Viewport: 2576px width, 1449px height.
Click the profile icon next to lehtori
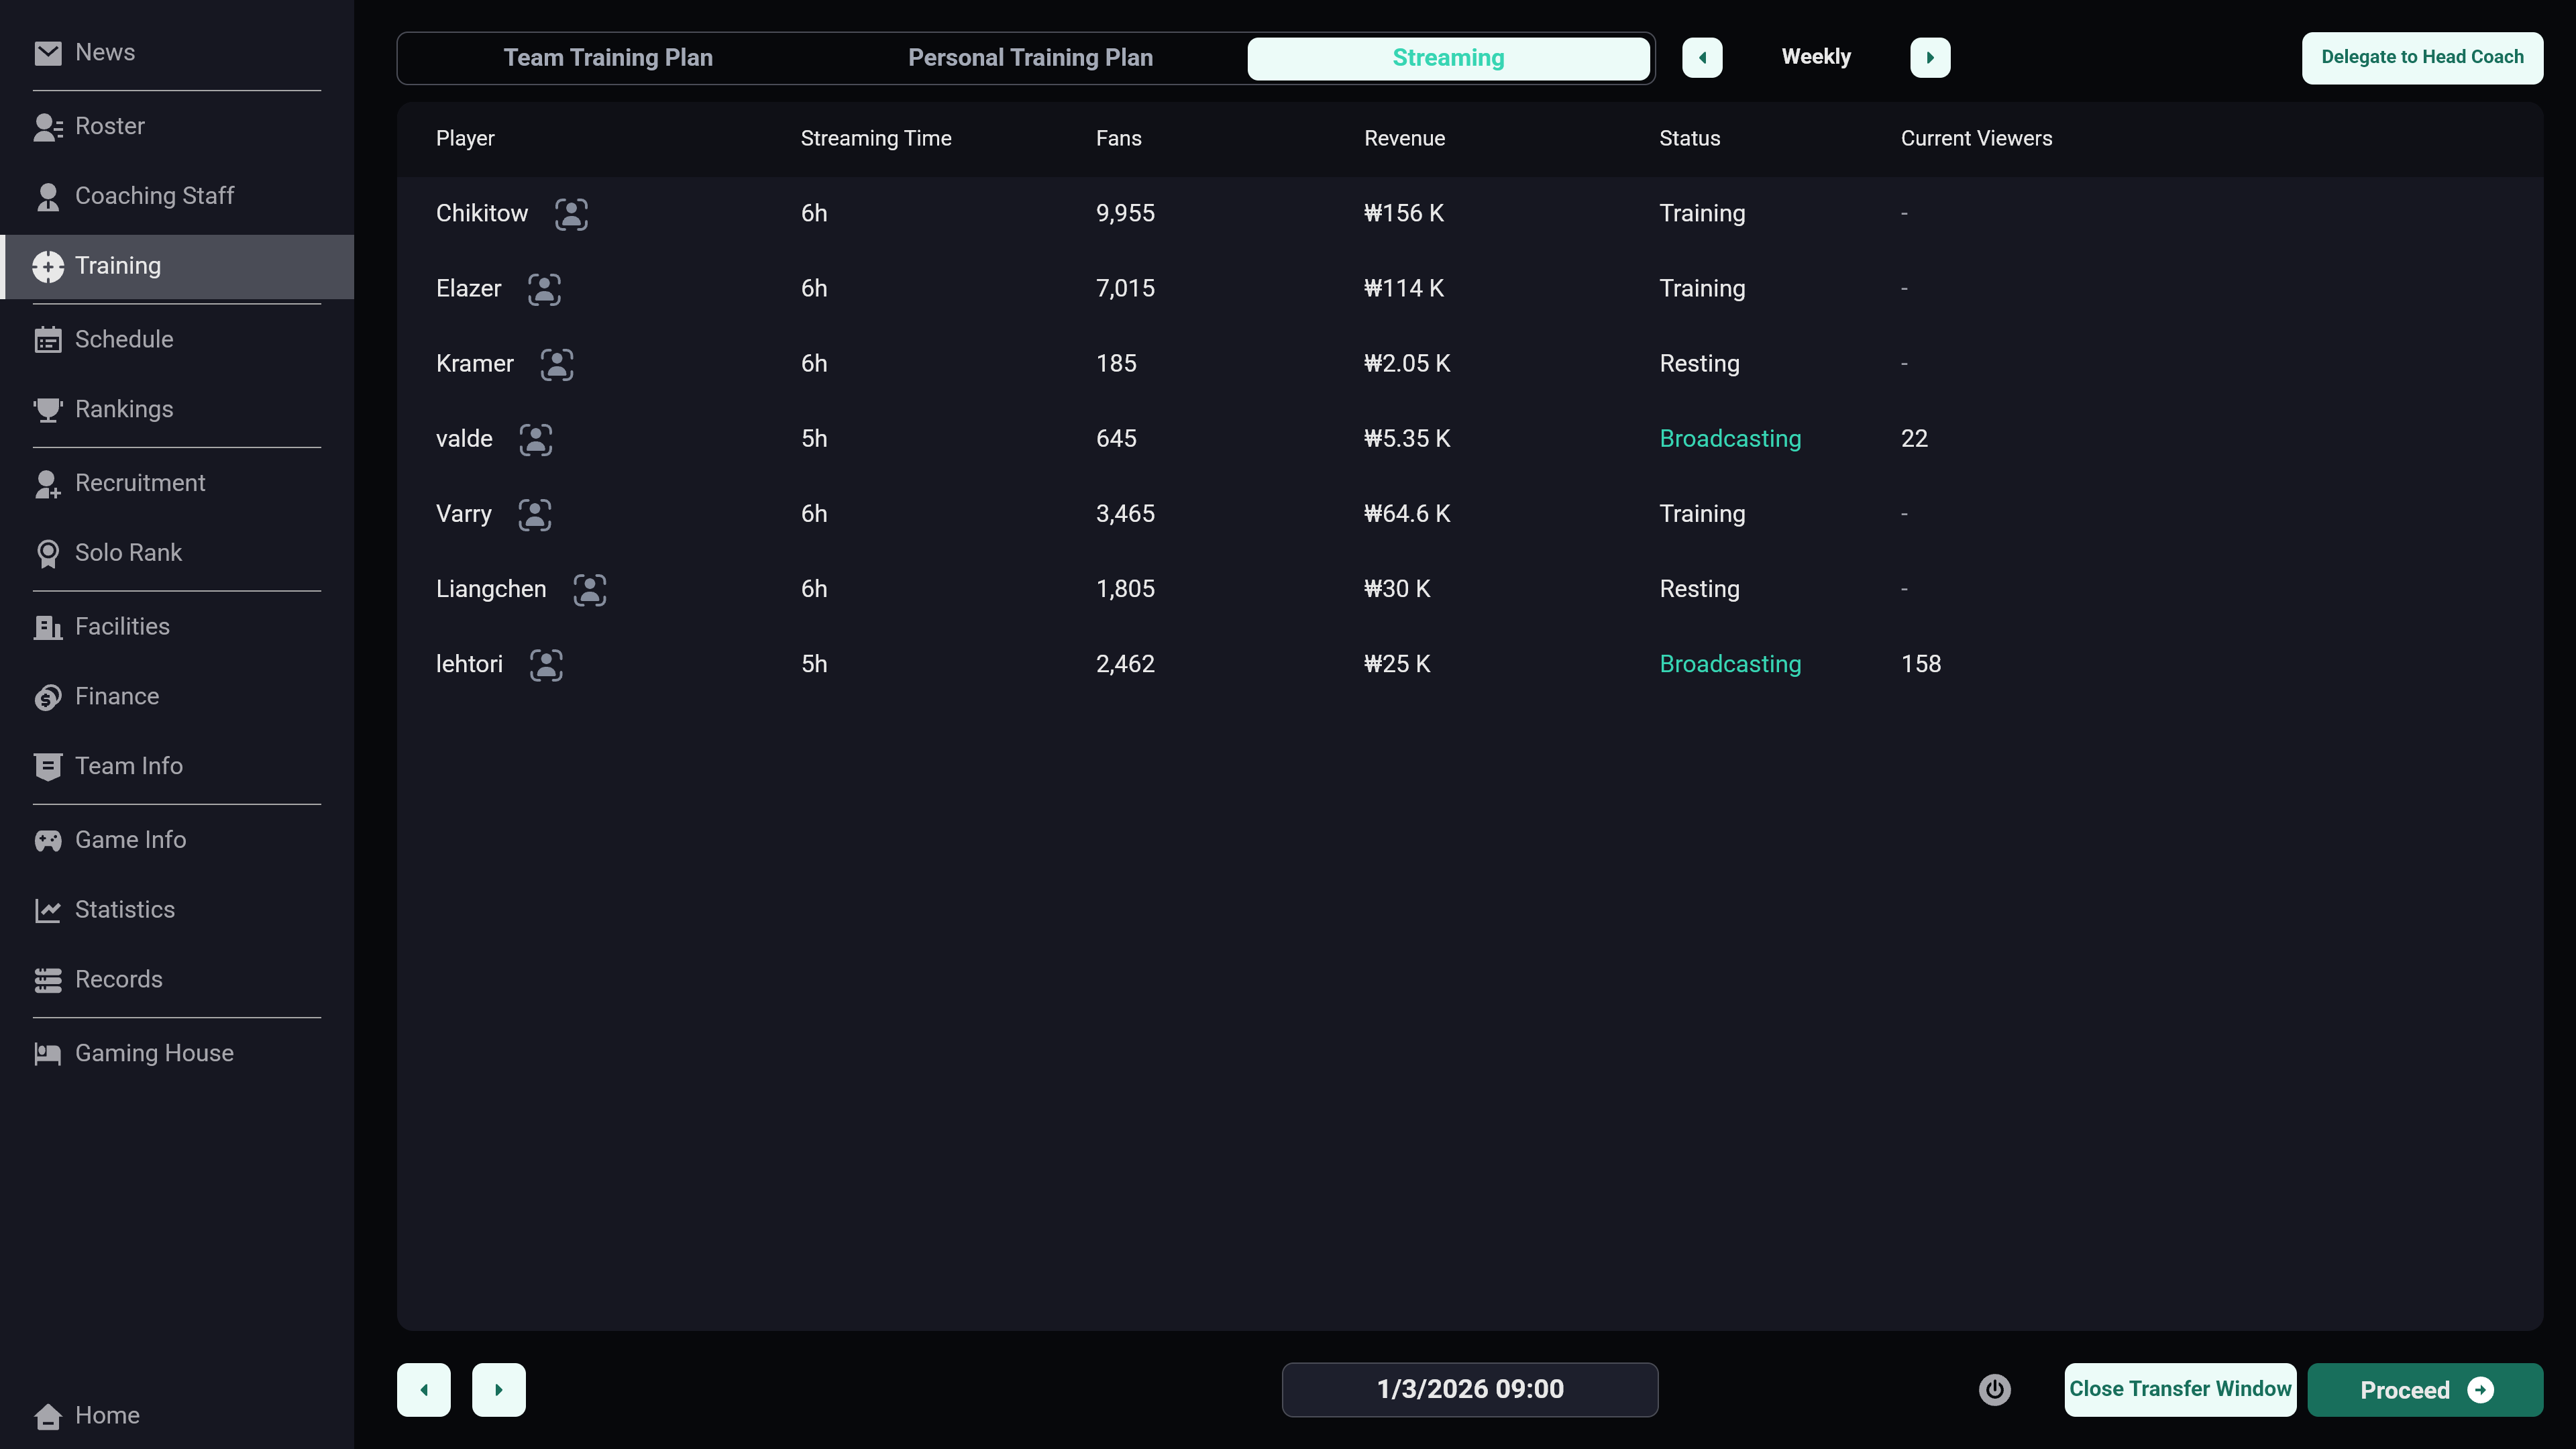[546, 665]
